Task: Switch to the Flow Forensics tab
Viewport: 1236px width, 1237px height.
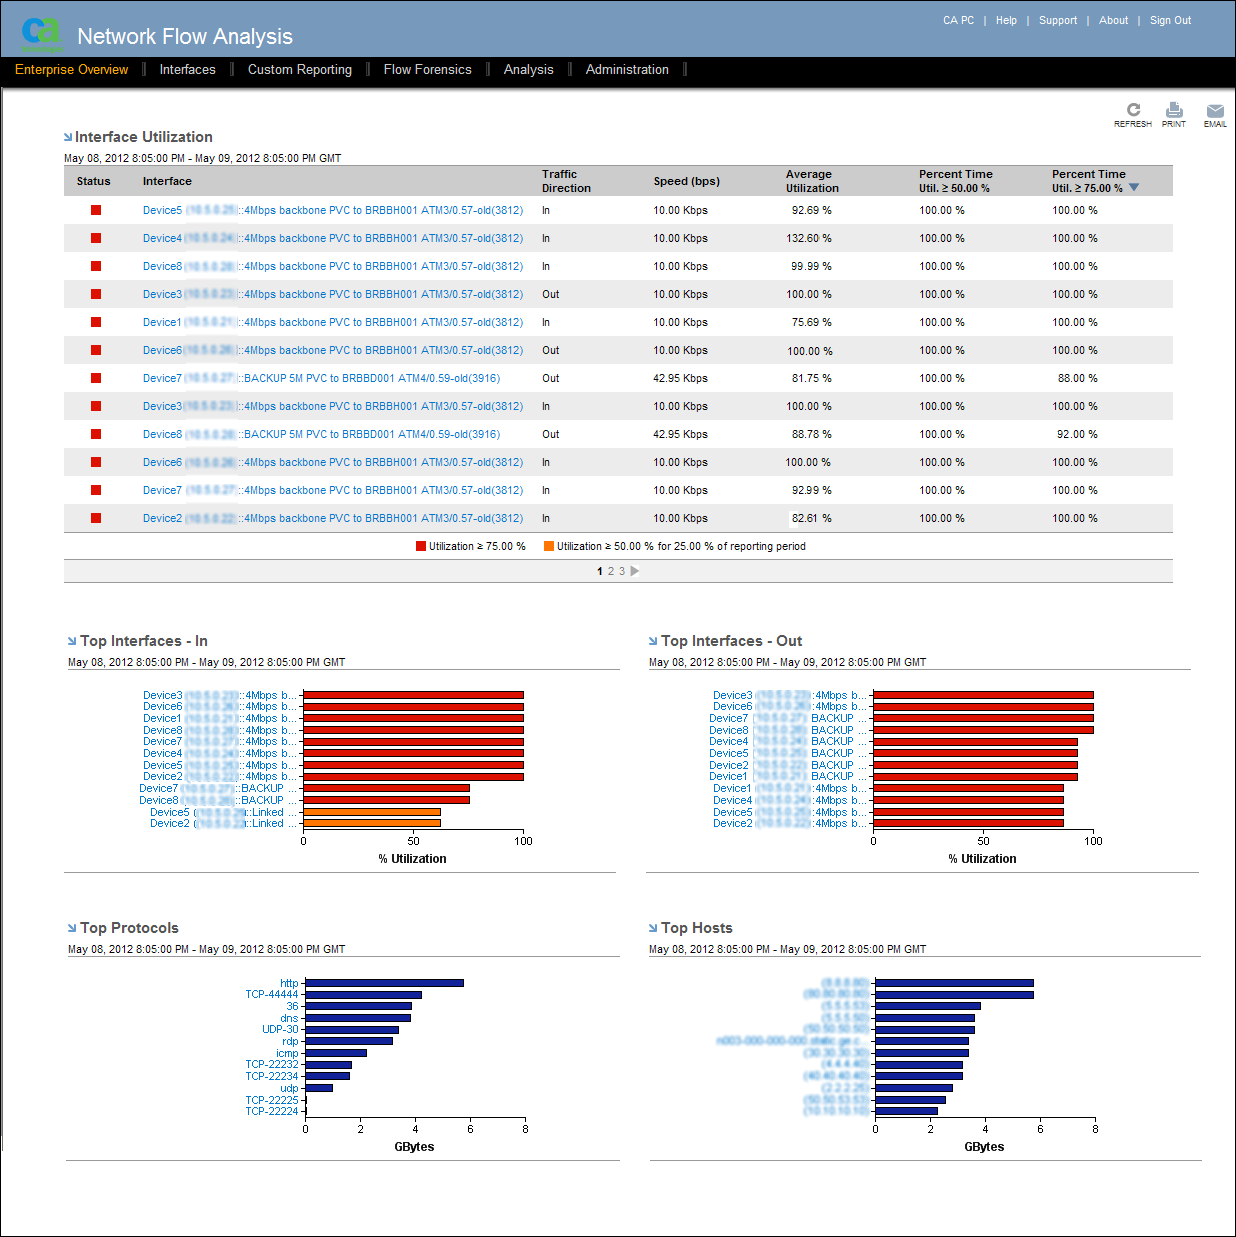Action: (428, 69)
